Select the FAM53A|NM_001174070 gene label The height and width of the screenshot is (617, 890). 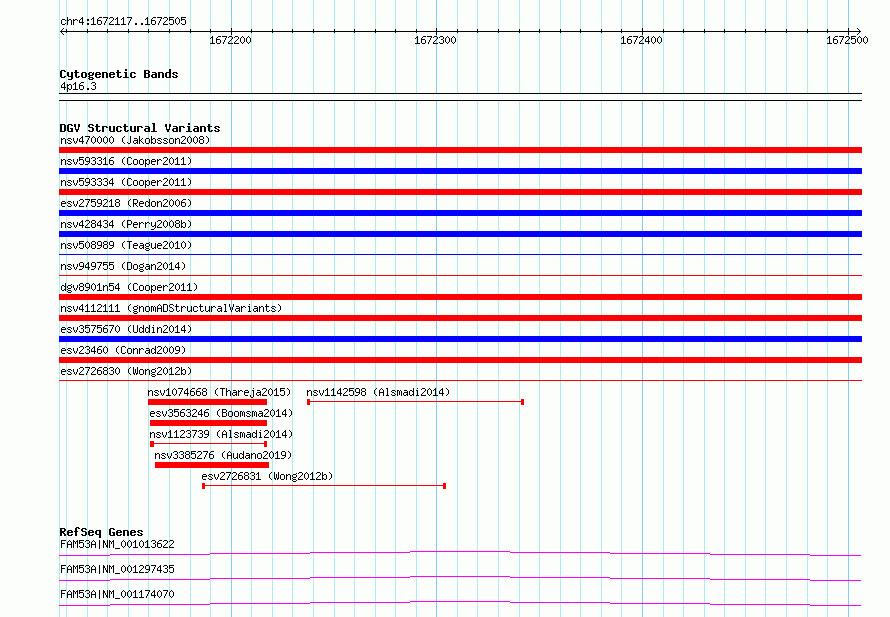point(117,594)
